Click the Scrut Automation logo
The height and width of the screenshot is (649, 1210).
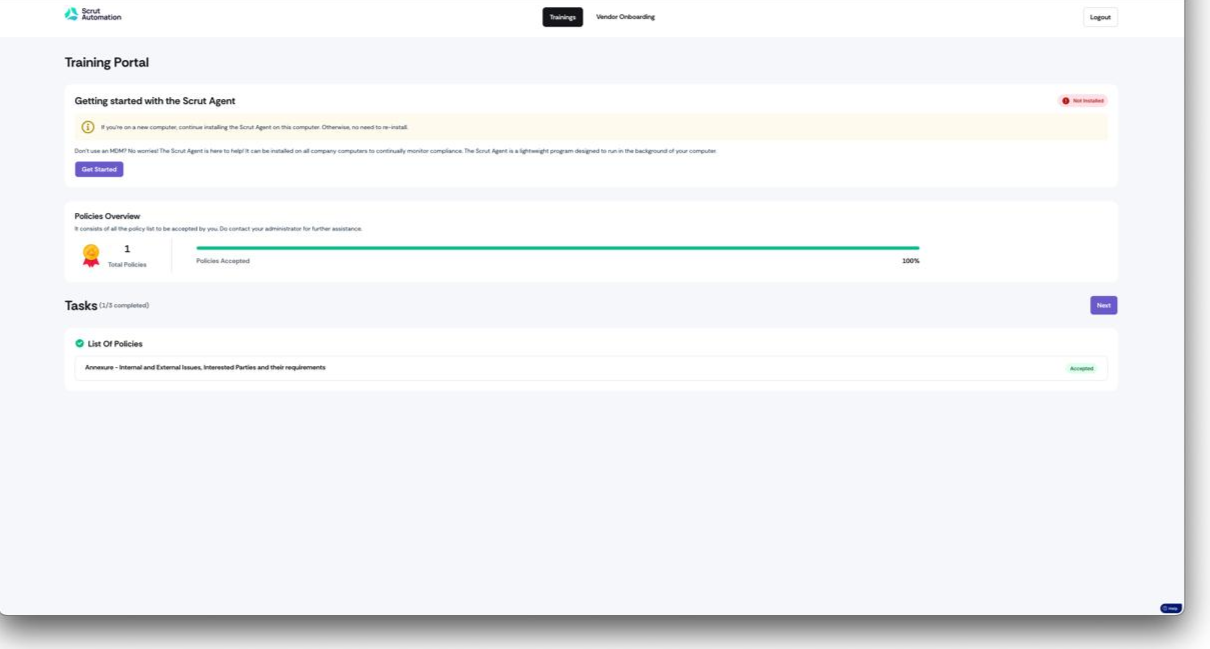coord(93,14)
